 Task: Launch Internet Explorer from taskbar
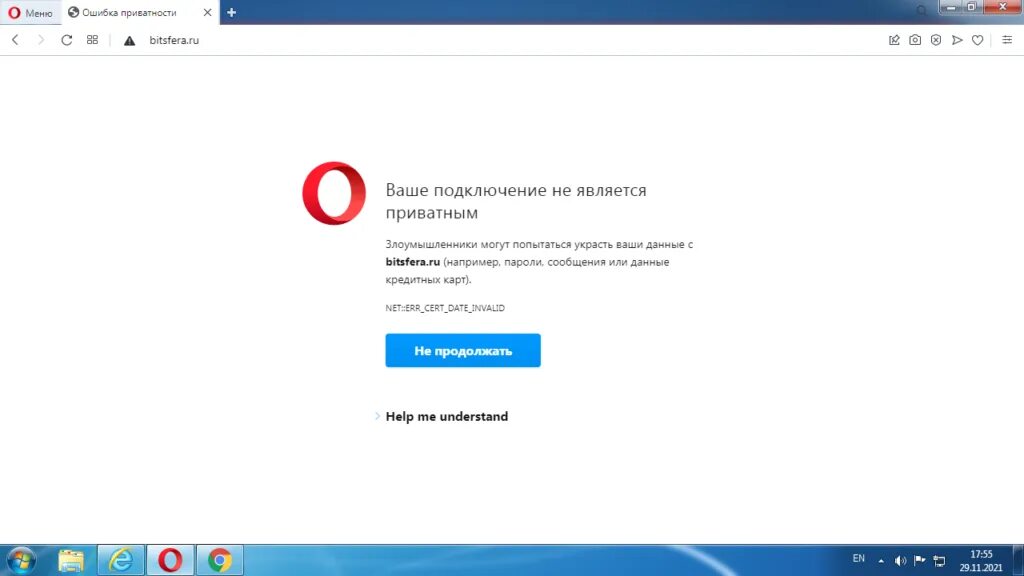tap(121, 560)
